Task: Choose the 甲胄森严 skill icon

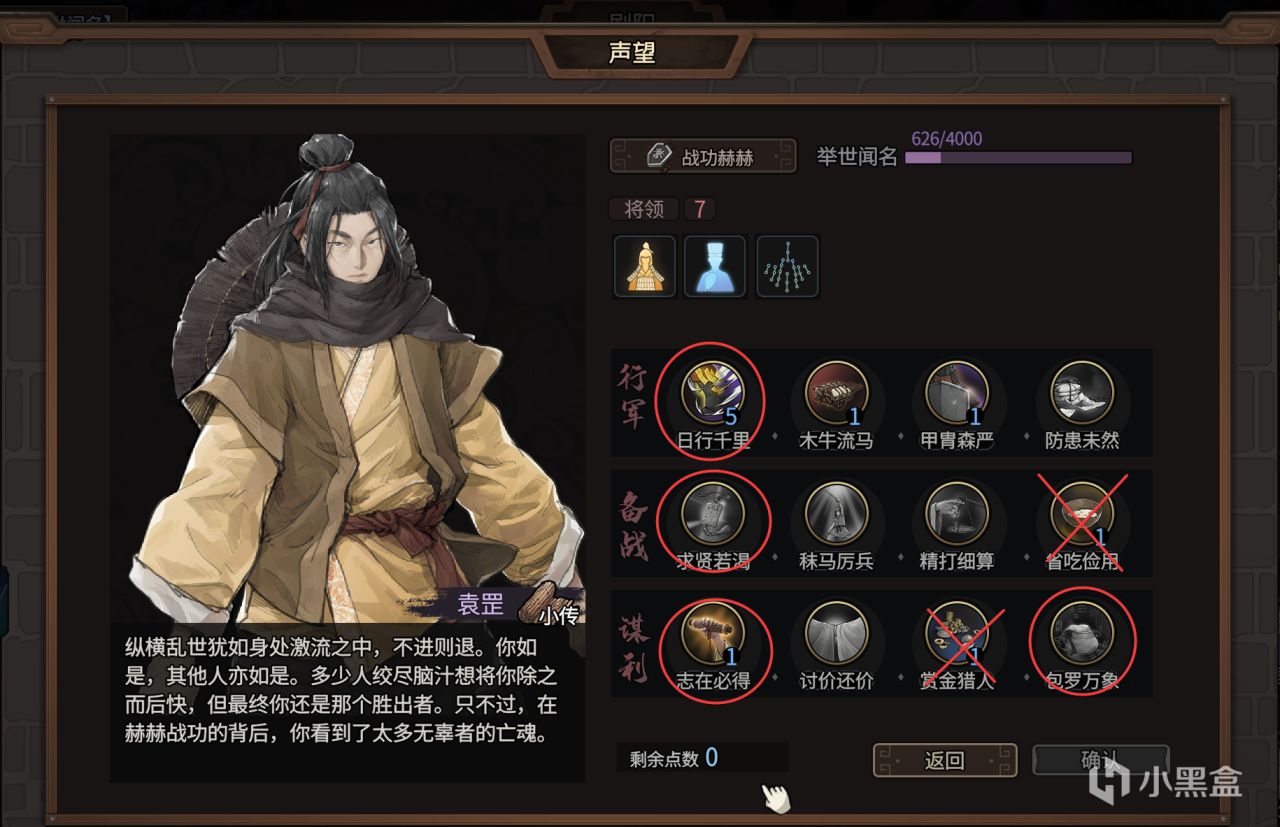Action: pyautogui.click(x=957, y=394)
